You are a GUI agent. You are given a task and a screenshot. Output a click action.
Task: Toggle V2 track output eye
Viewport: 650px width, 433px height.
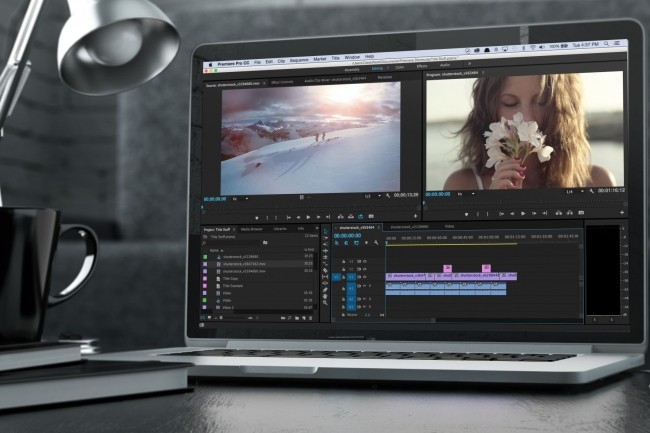tap(365, 269)
